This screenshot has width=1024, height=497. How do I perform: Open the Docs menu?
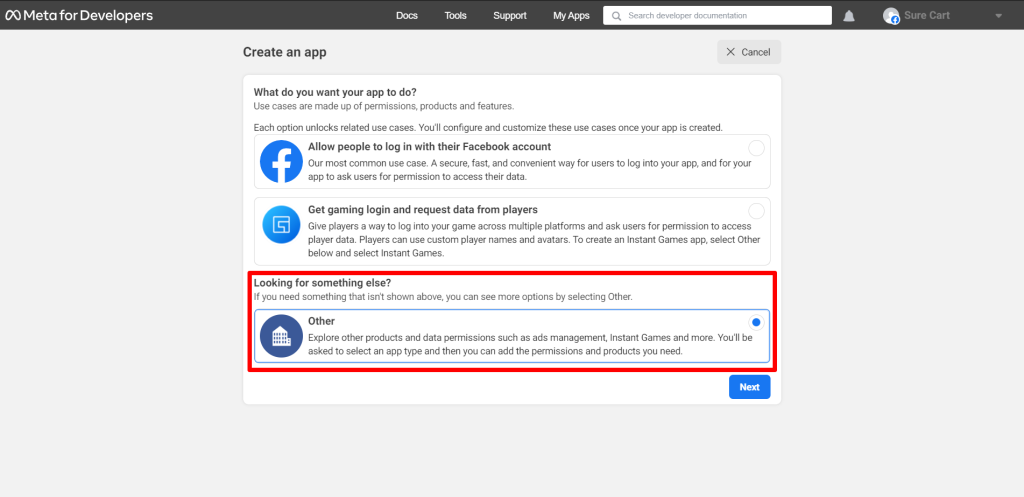(x=407, y=16)
